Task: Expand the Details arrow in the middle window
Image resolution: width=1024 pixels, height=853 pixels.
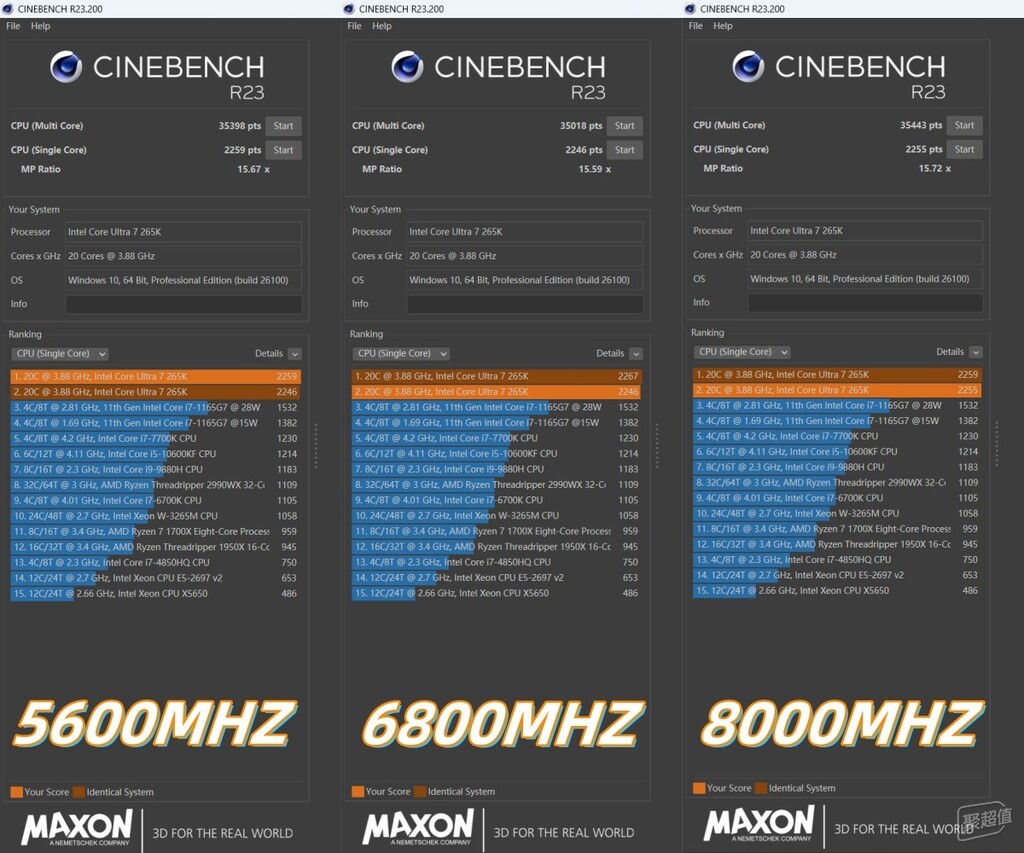Action: pyautogui.click(x=636, y=353)
